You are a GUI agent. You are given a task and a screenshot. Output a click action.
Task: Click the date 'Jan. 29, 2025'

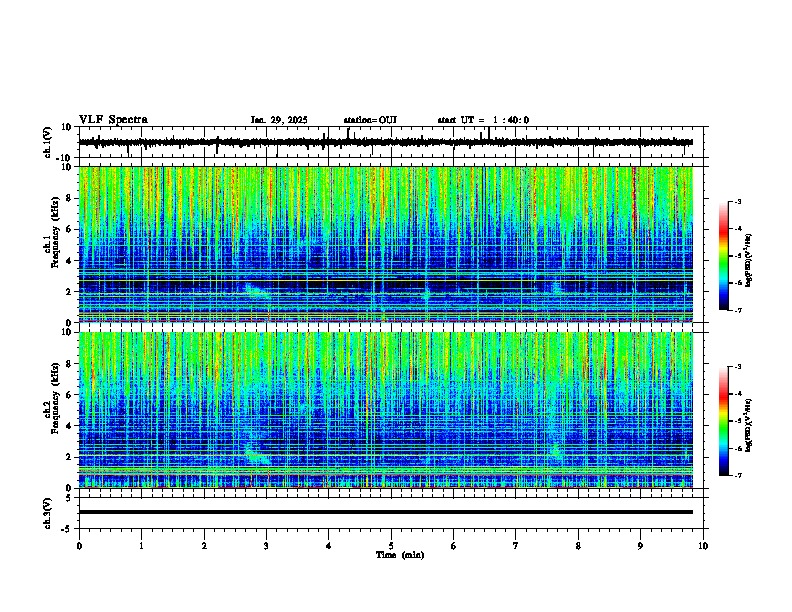279,120
